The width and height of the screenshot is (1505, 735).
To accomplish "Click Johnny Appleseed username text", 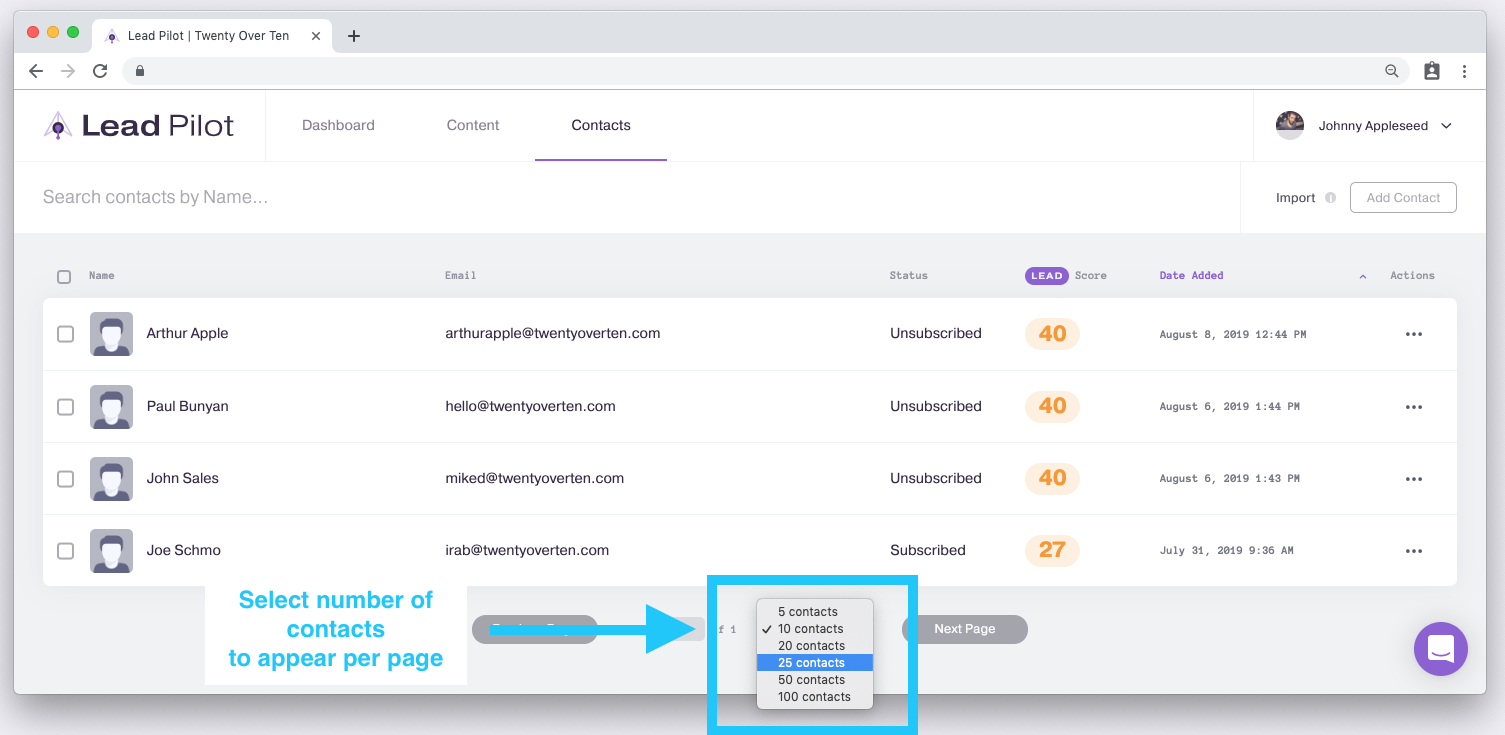I will [1373, 126].
